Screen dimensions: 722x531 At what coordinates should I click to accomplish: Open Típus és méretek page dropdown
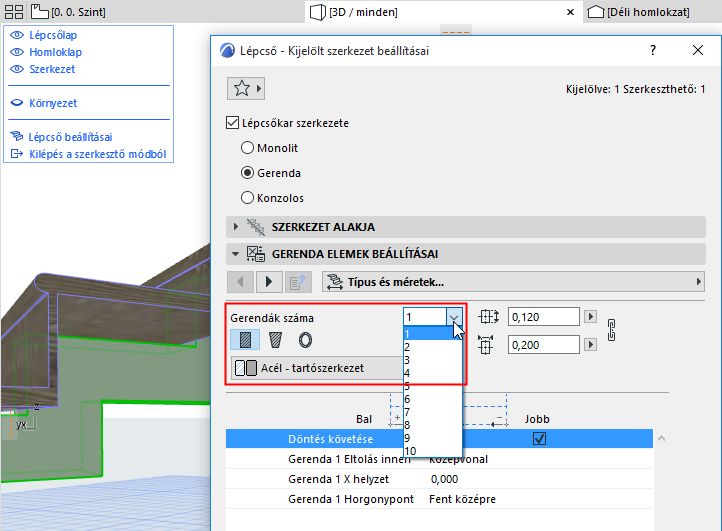tap(513, 281)
